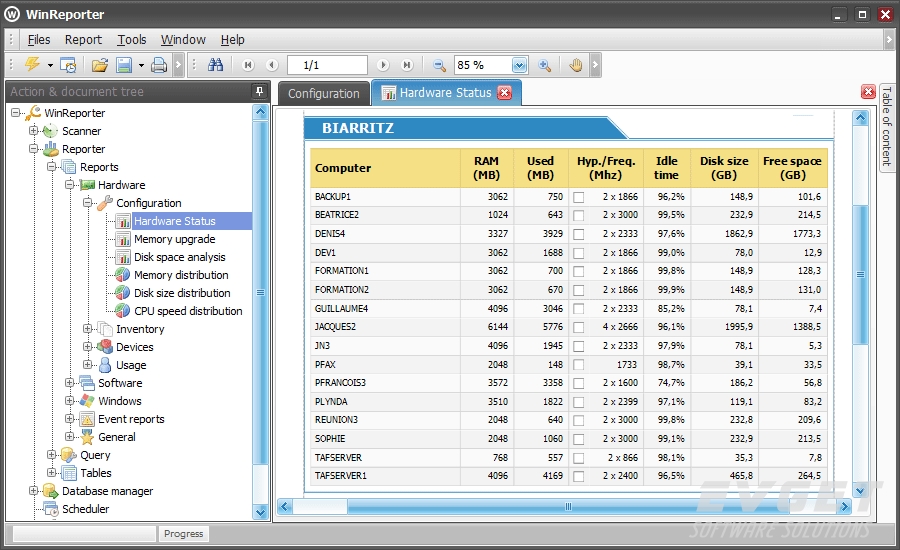Pin the Action & document tree panel
Screen dimensions: 900x550
pos(259,91)
